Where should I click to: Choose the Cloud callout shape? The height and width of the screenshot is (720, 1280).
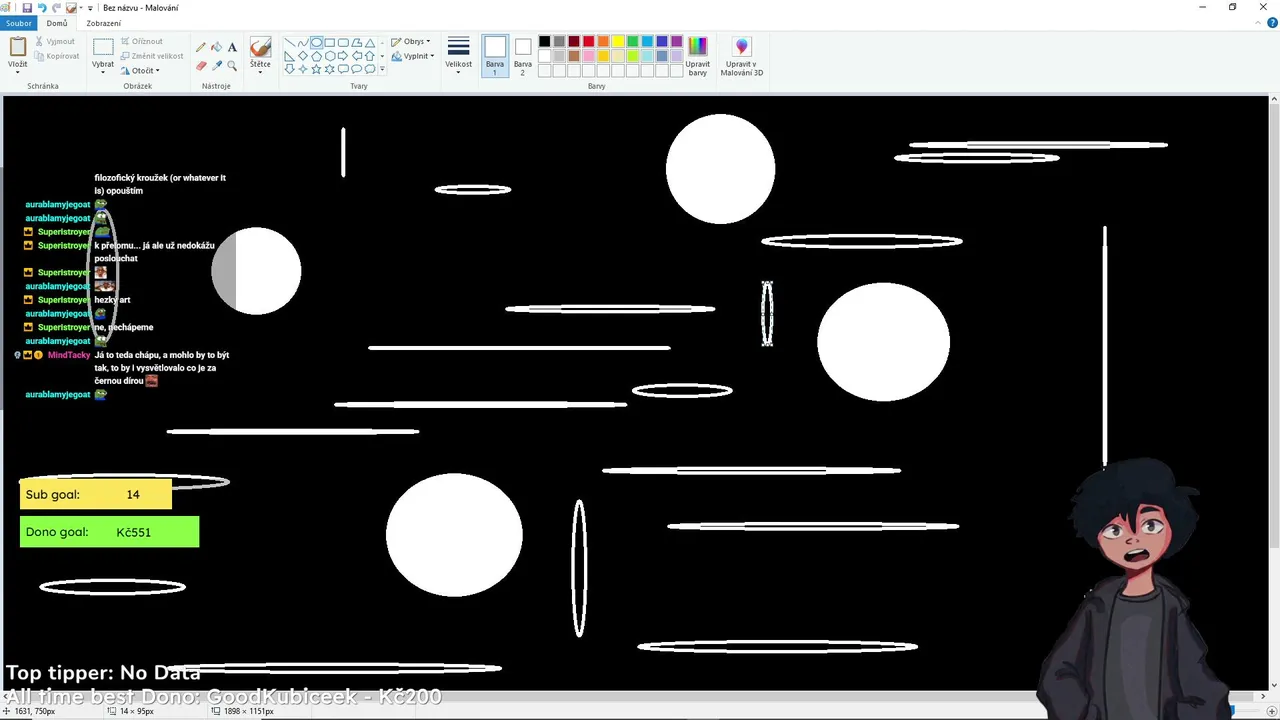pos(369,69)
